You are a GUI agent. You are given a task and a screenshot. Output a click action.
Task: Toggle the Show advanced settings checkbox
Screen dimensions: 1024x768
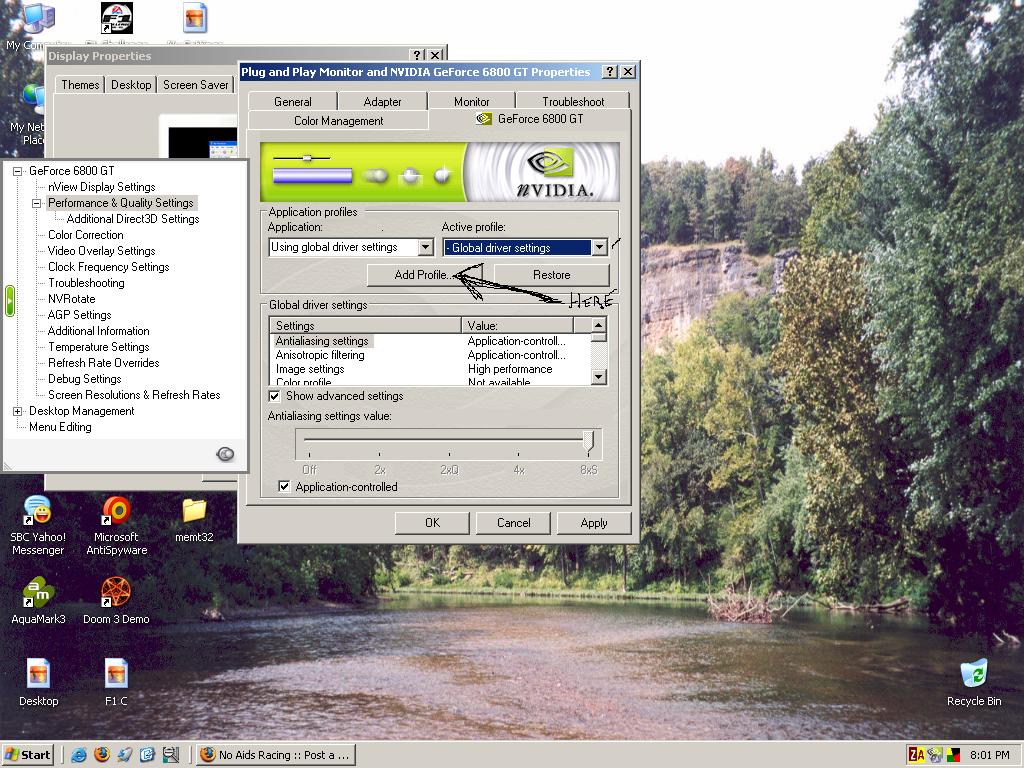pos(275,396)
